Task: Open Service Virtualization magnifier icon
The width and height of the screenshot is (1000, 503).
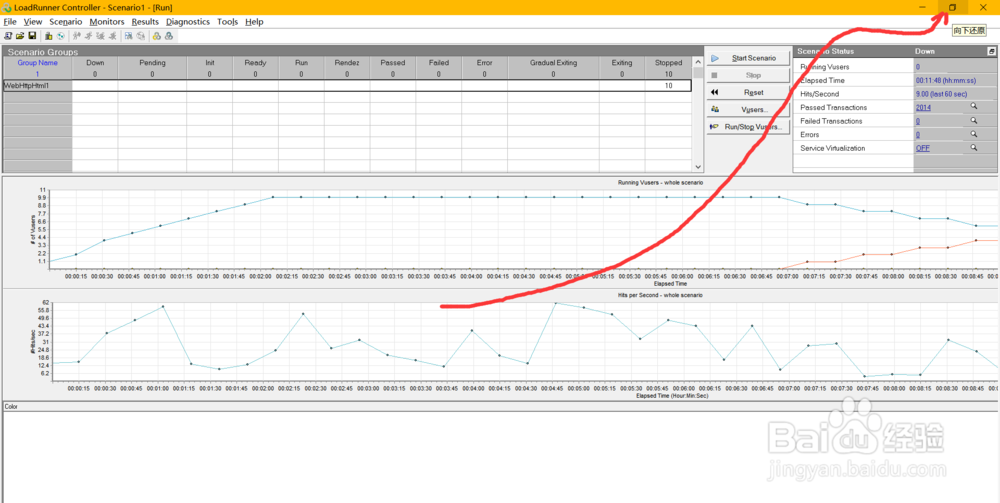Action: [x=974, y=148]
